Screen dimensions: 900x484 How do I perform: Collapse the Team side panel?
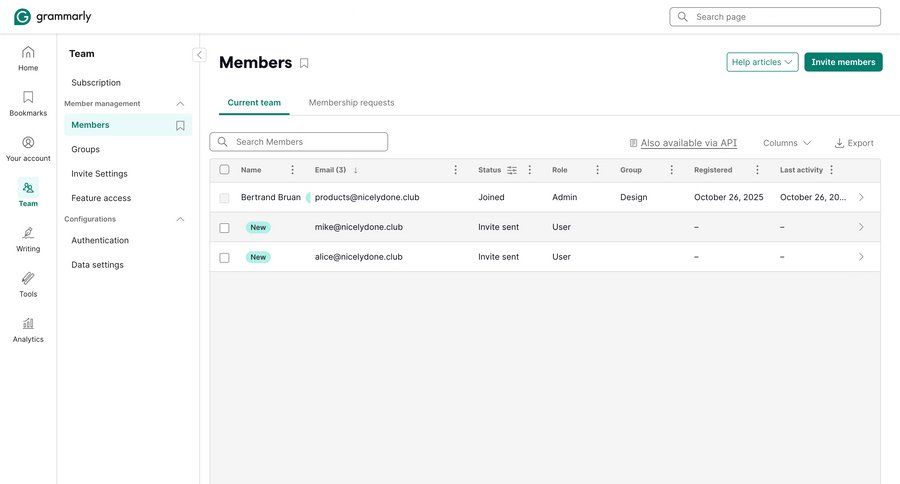pyautogui.click(x=199, y=55)
